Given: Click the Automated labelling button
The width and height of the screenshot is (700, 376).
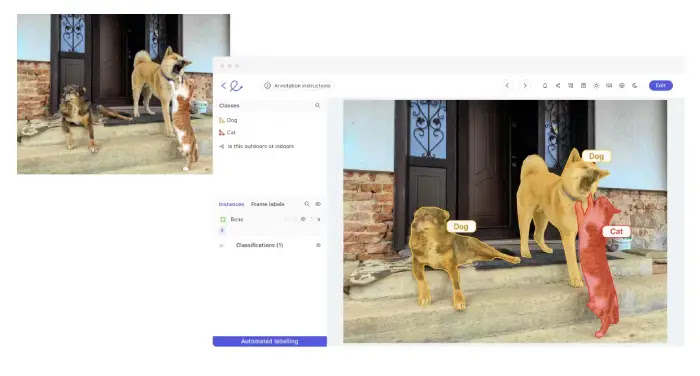Looking at the screenshot, I should pos(270,341).
